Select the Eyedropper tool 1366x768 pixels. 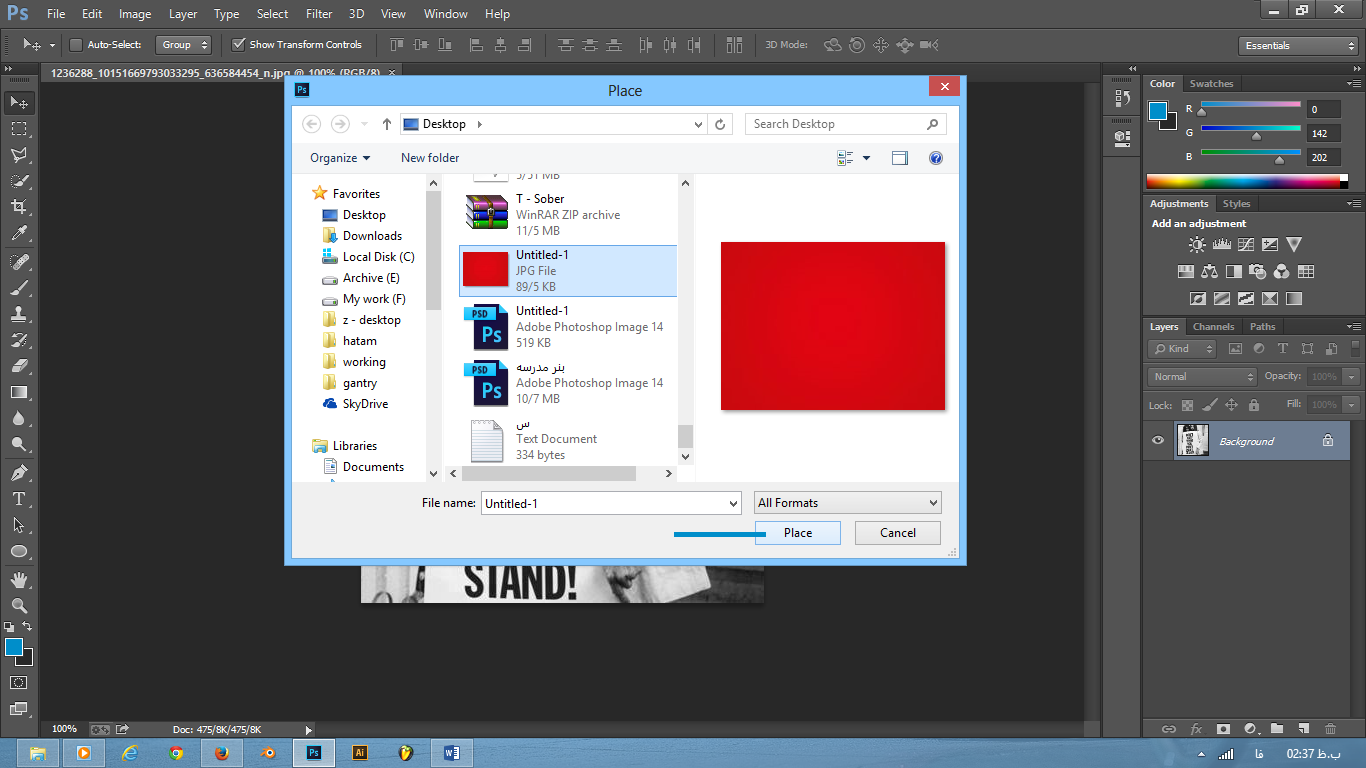click(19, 233)
